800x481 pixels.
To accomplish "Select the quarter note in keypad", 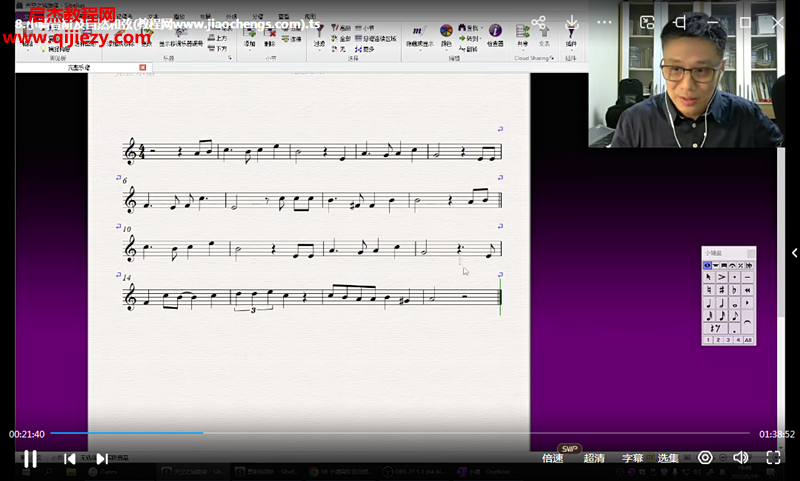I will [x=709, y=303].
